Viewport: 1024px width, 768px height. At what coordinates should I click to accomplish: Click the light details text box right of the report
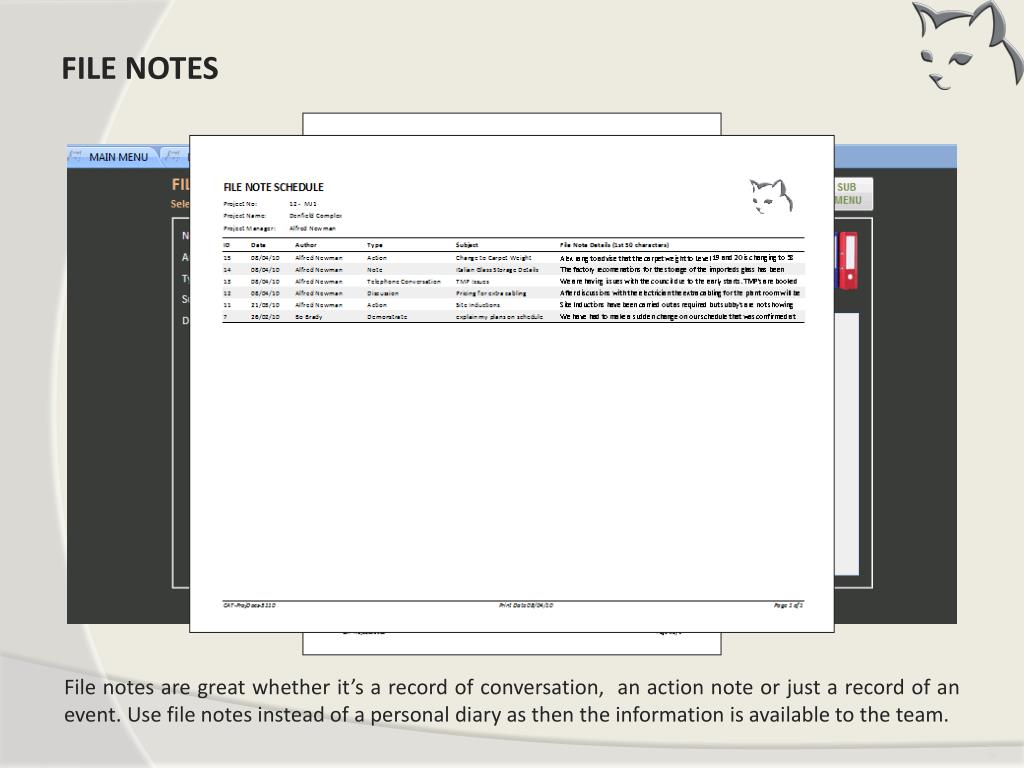tap(846, 444)
